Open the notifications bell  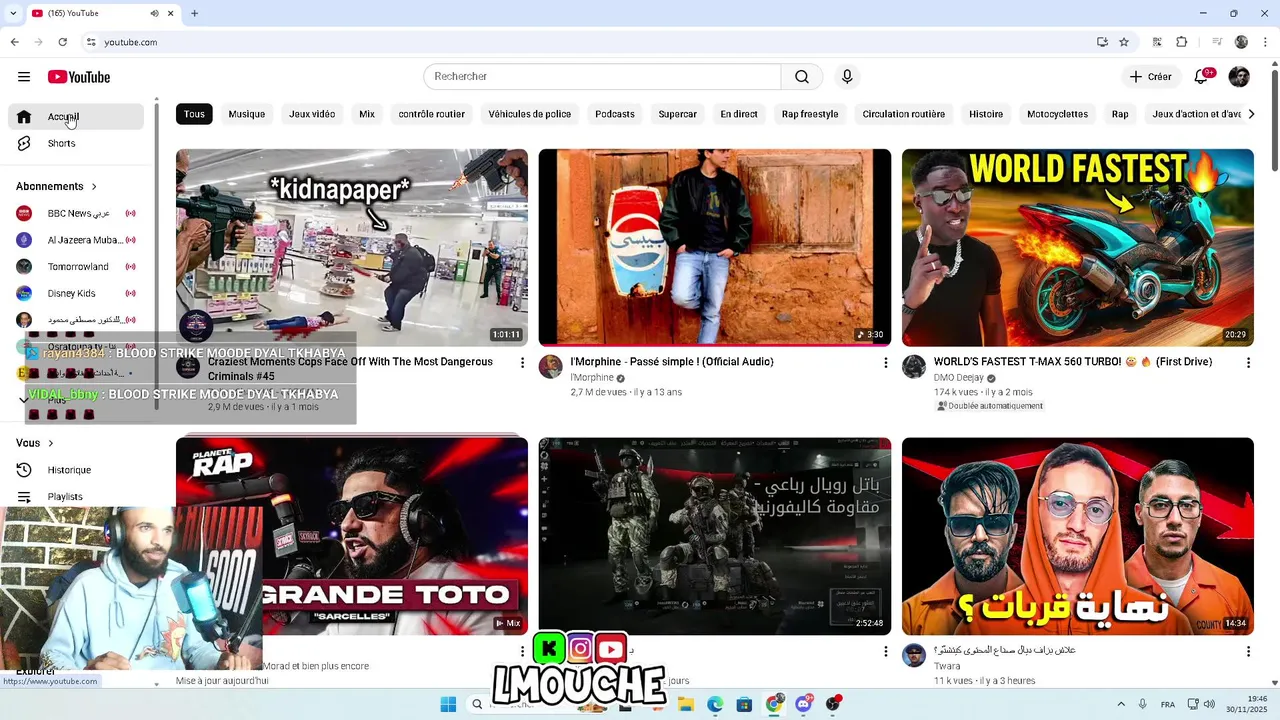[x=1203, y=77]
